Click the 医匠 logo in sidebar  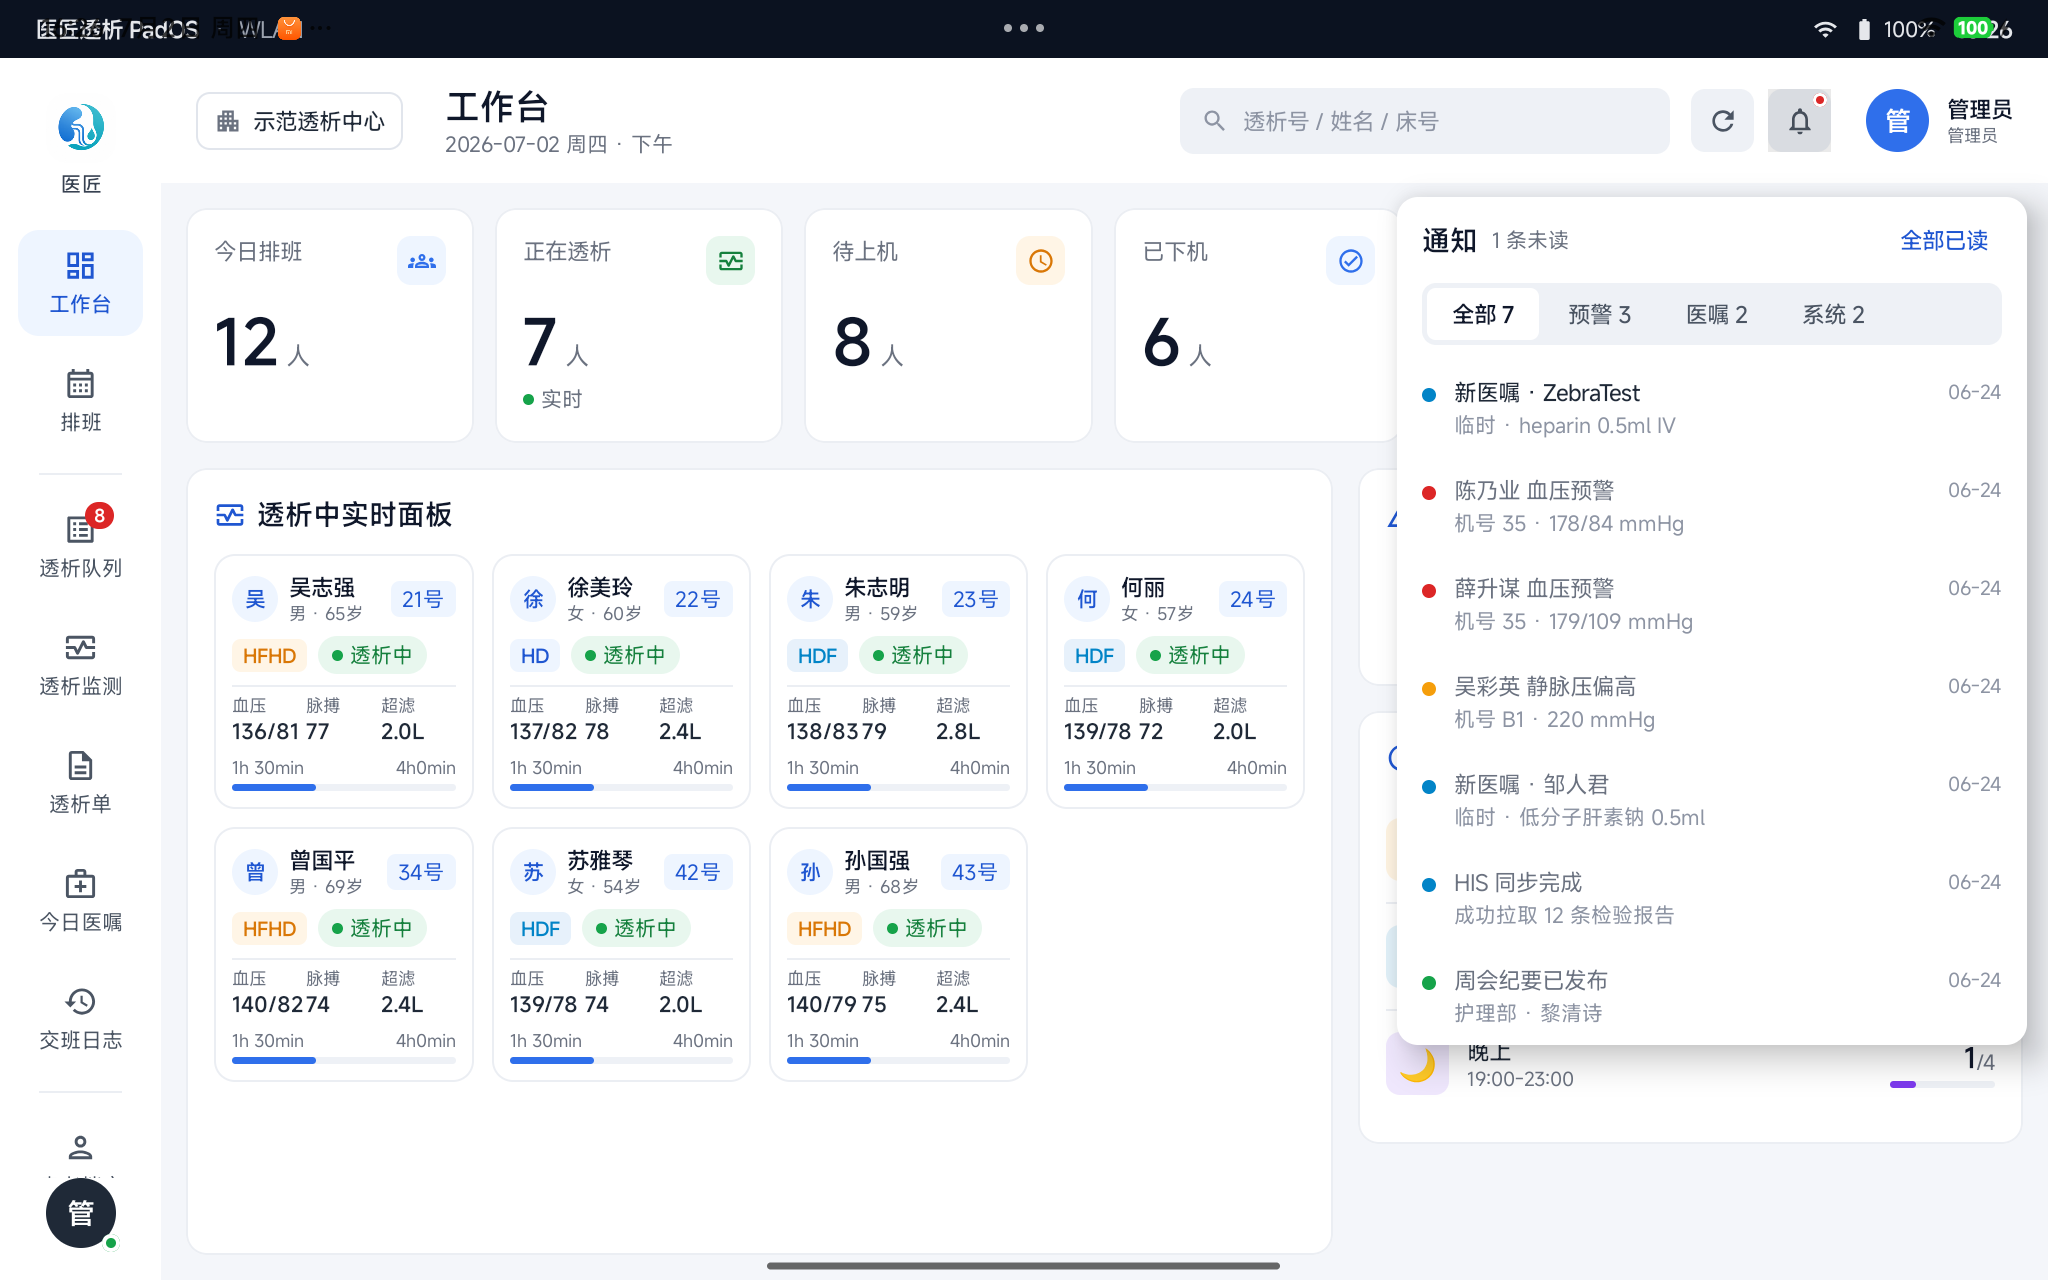click(80, 127)
